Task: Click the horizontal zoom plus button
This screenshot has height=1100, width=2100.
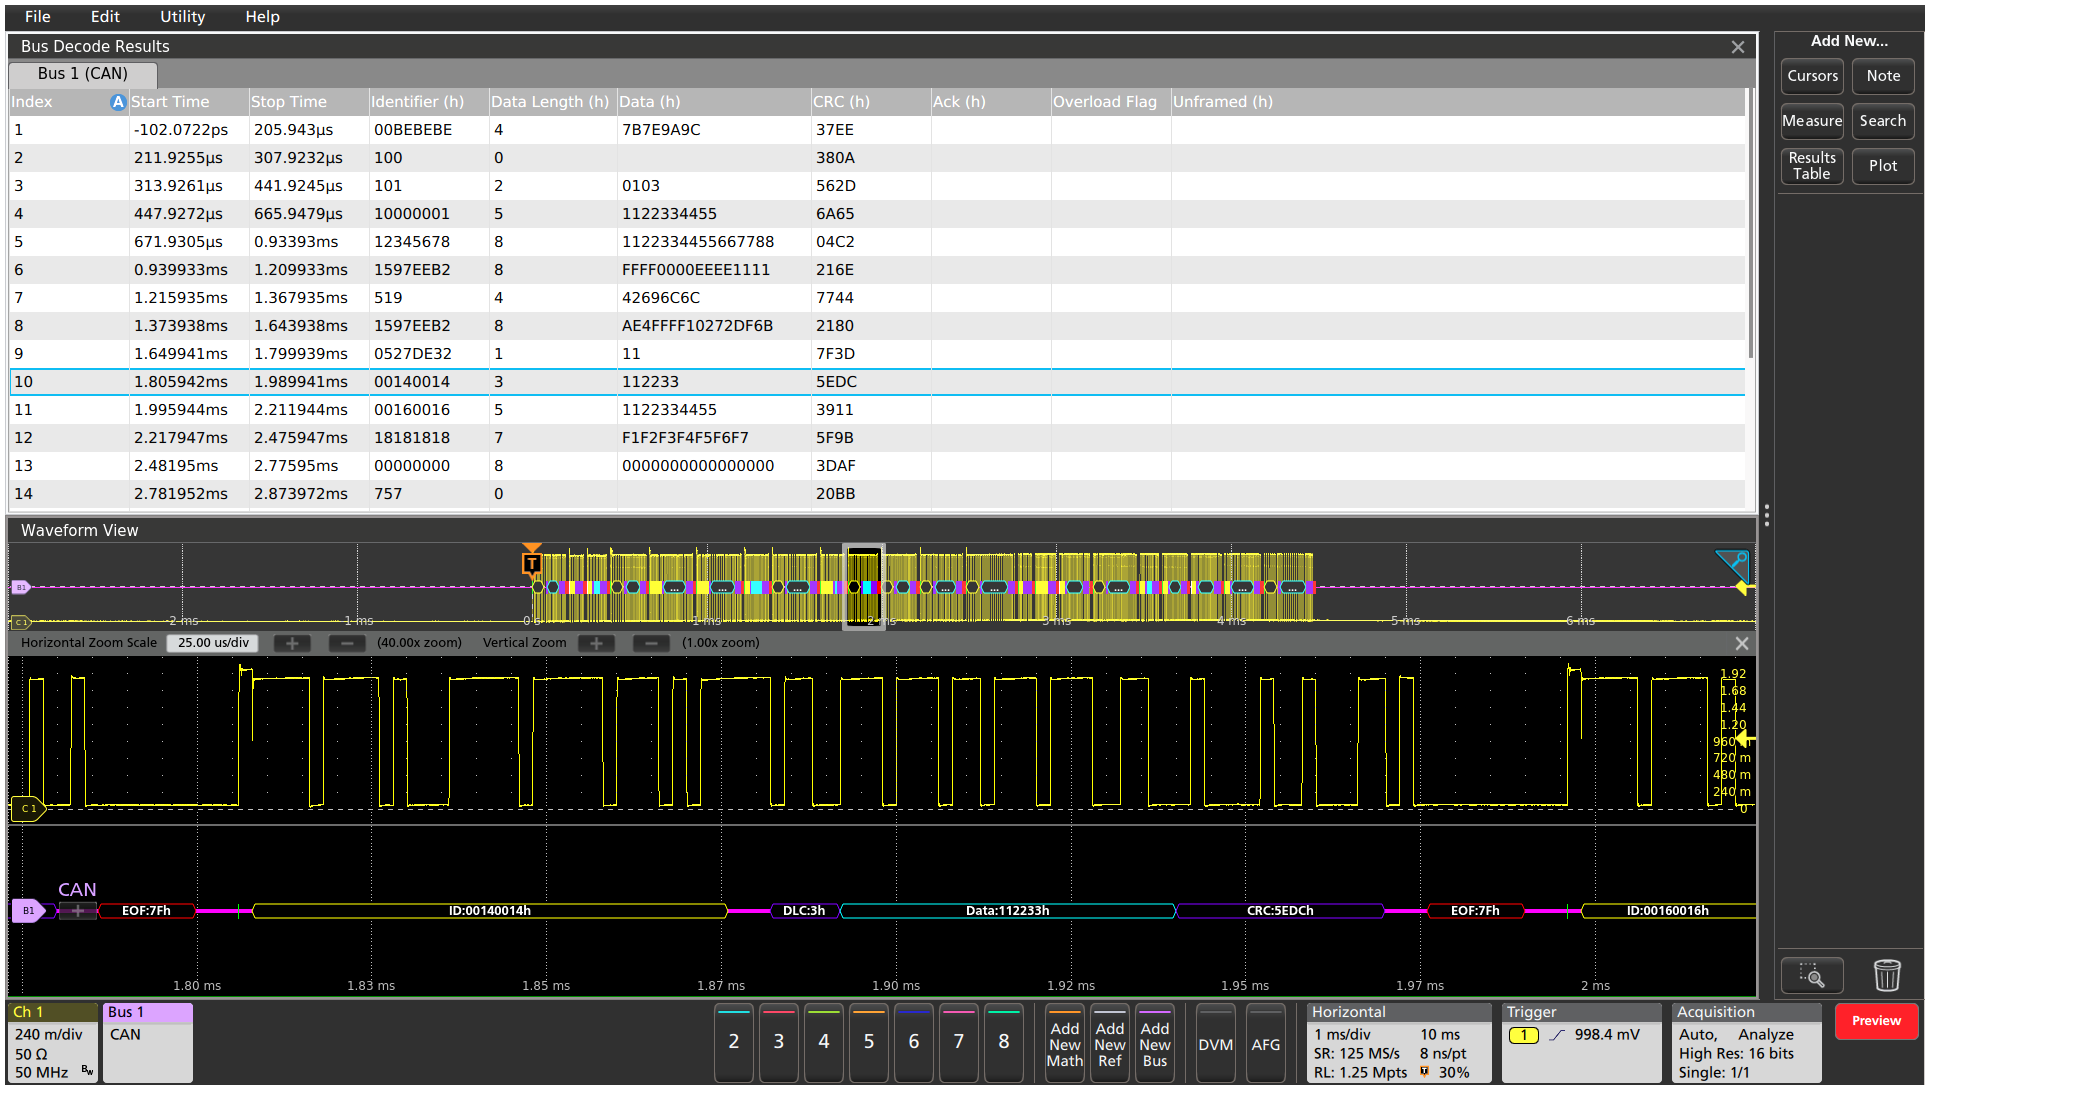Action: pos(292,643)
